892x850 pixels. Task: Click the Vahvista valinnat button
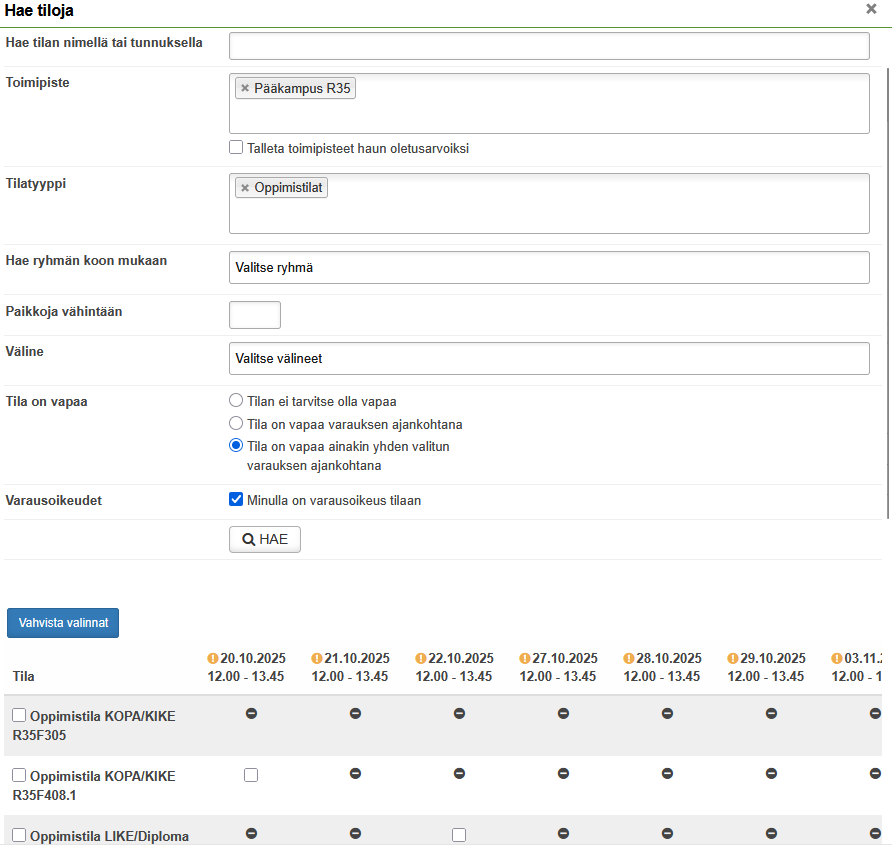(63, 622)
